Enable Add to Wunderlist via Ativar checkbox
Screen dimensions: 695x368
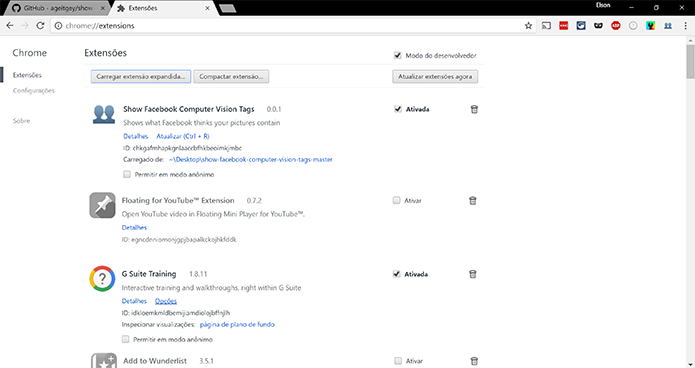click(398, 361)
